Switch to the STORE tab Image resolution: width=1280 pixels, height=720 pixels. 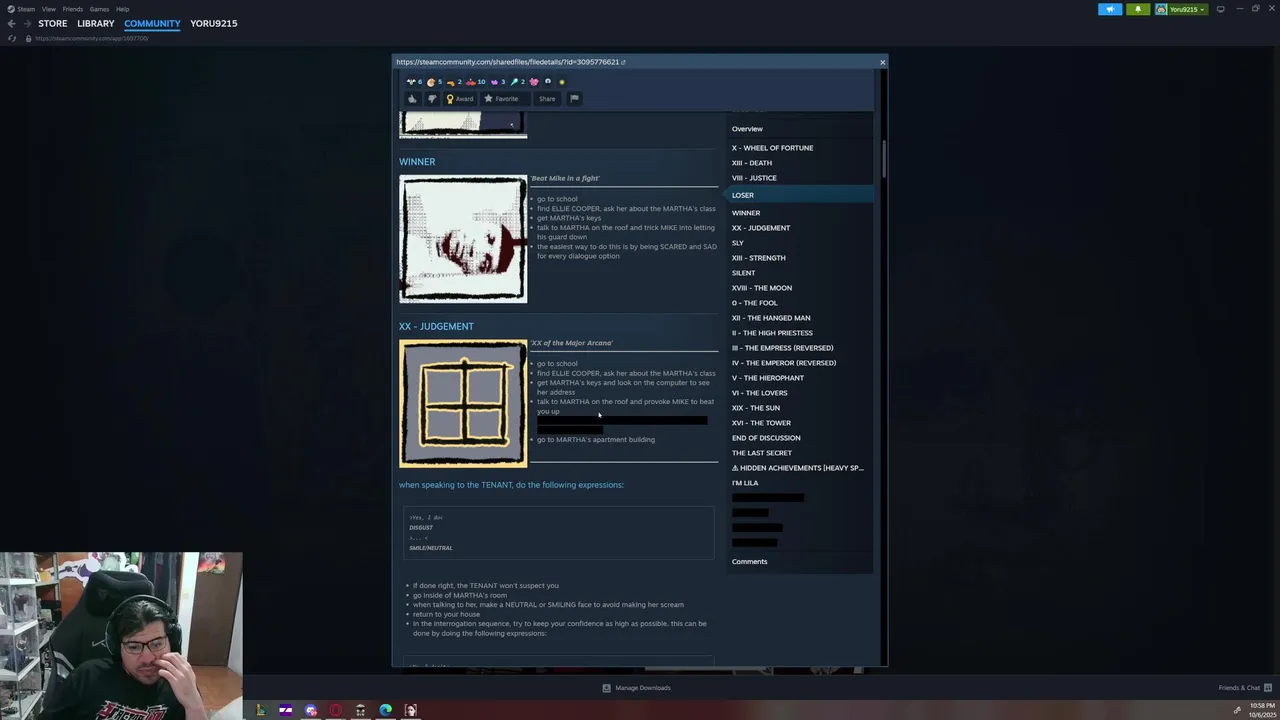pos(53,23)
